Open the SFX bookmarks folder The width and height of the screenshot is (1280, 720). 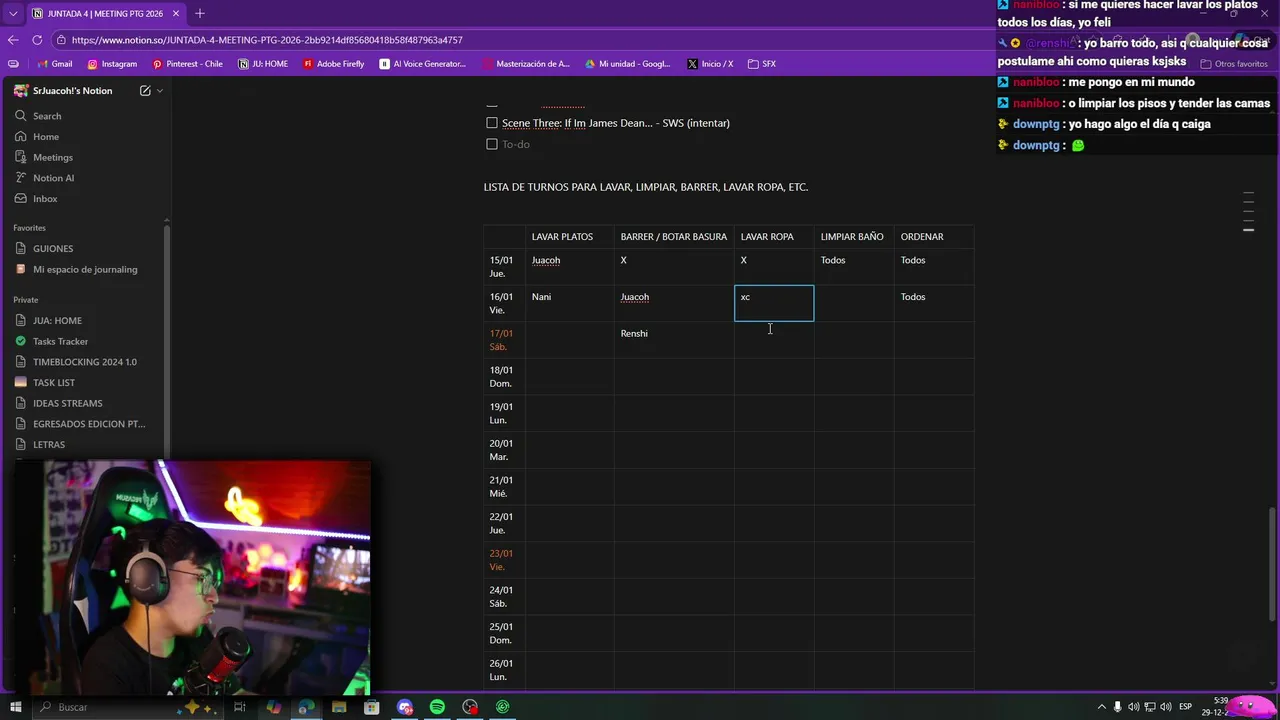[761, 64]
